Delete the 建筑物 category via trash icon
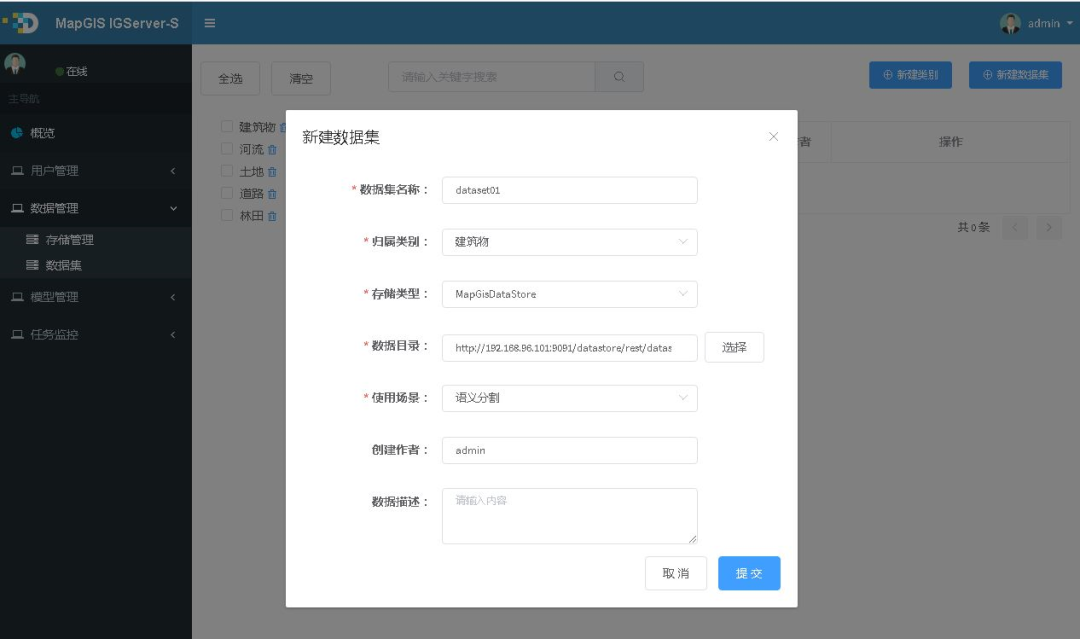Screen dimensions: 1080x639 point(283,128)
